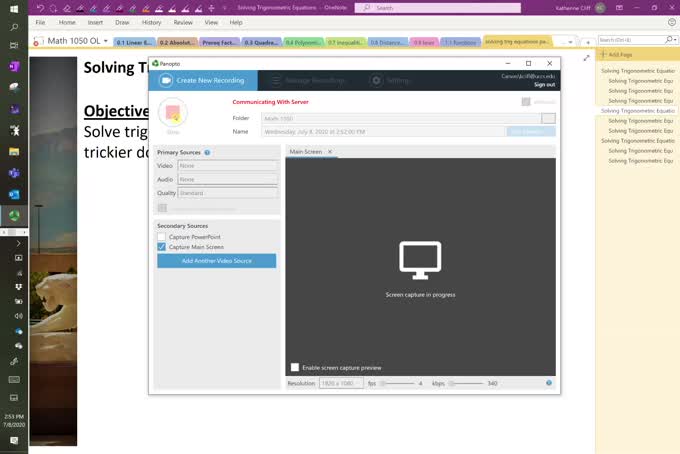
Task: Adjust the fps slider
Action: point(385,383)
